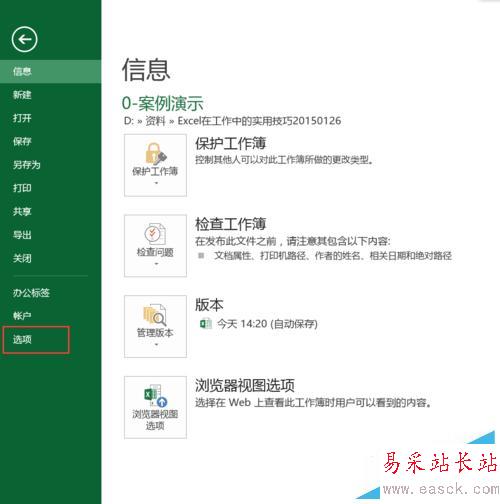Click the 管理版本 icon button
The height and width of the screenshot is (504, 500).
click(155, 326)
